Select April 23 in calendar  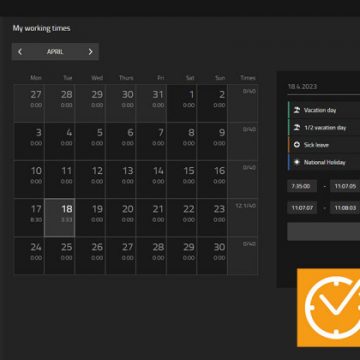click(212, 218)
